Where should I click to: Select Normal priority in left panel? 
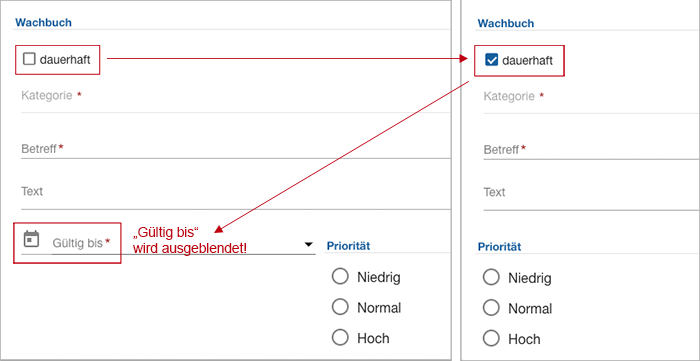[x=340, y=307]
